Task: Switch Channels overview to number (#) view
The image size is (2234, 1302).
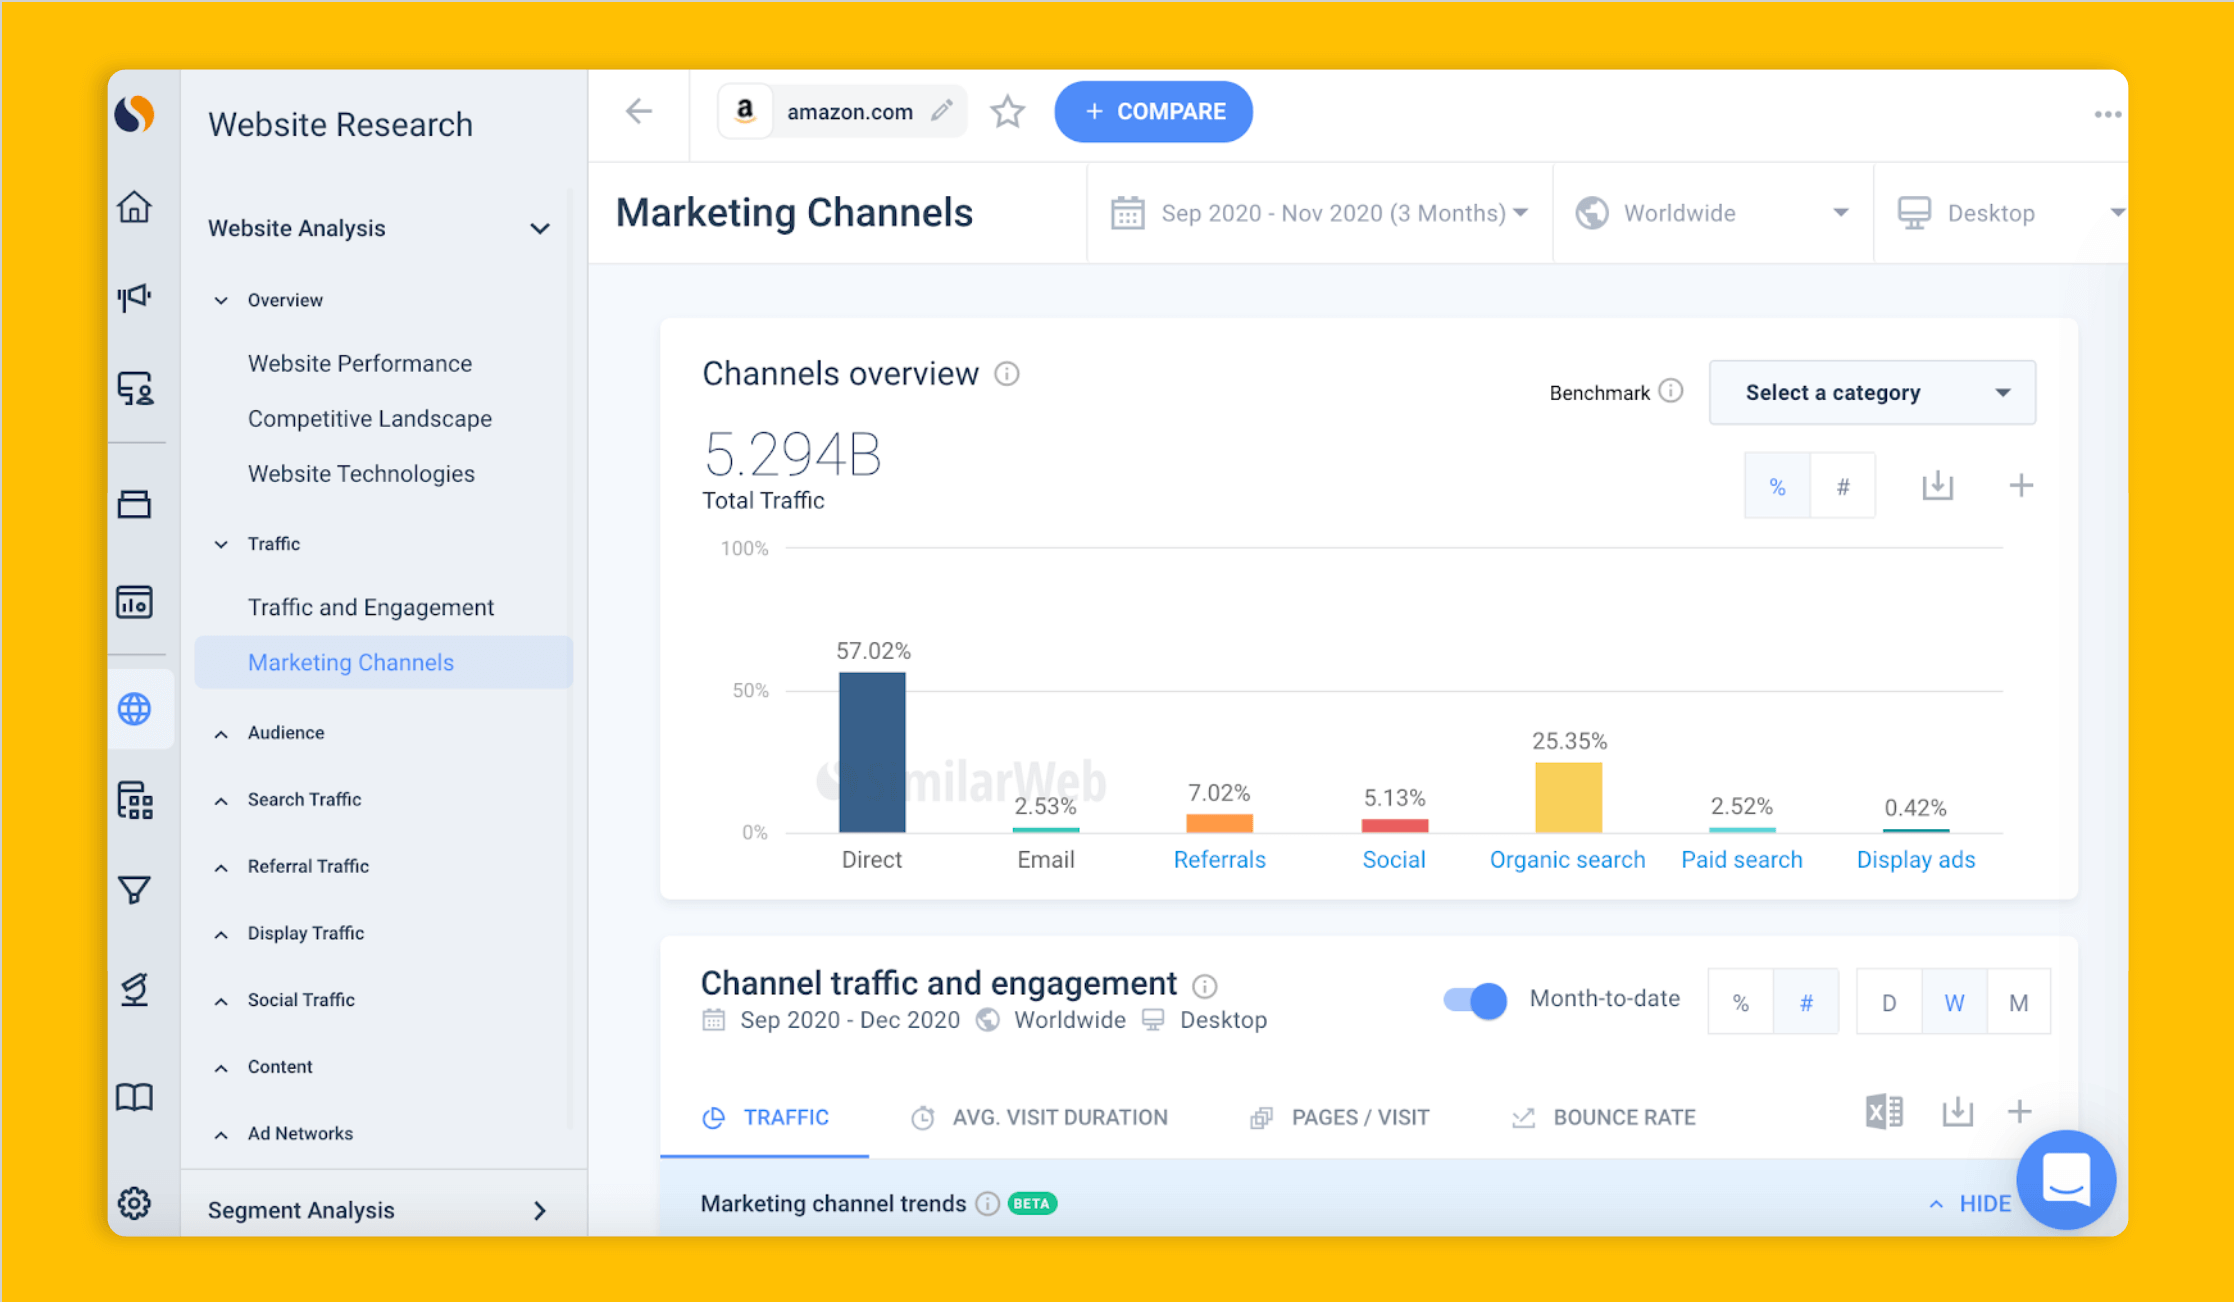Action: coord(1842,486)
